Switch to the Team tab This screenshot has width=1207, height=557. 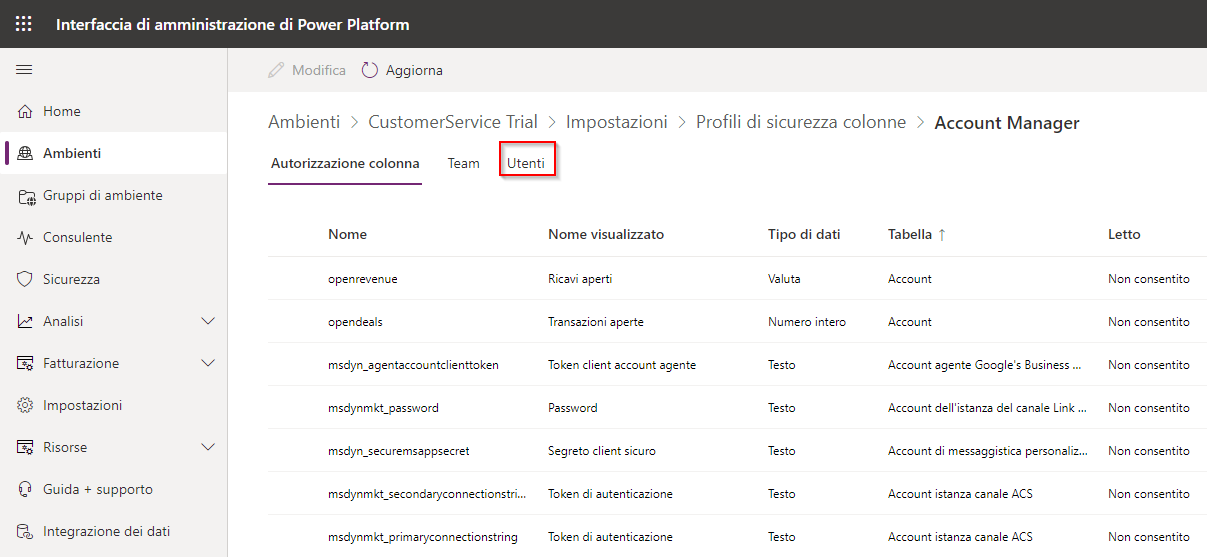pos(464,163)
